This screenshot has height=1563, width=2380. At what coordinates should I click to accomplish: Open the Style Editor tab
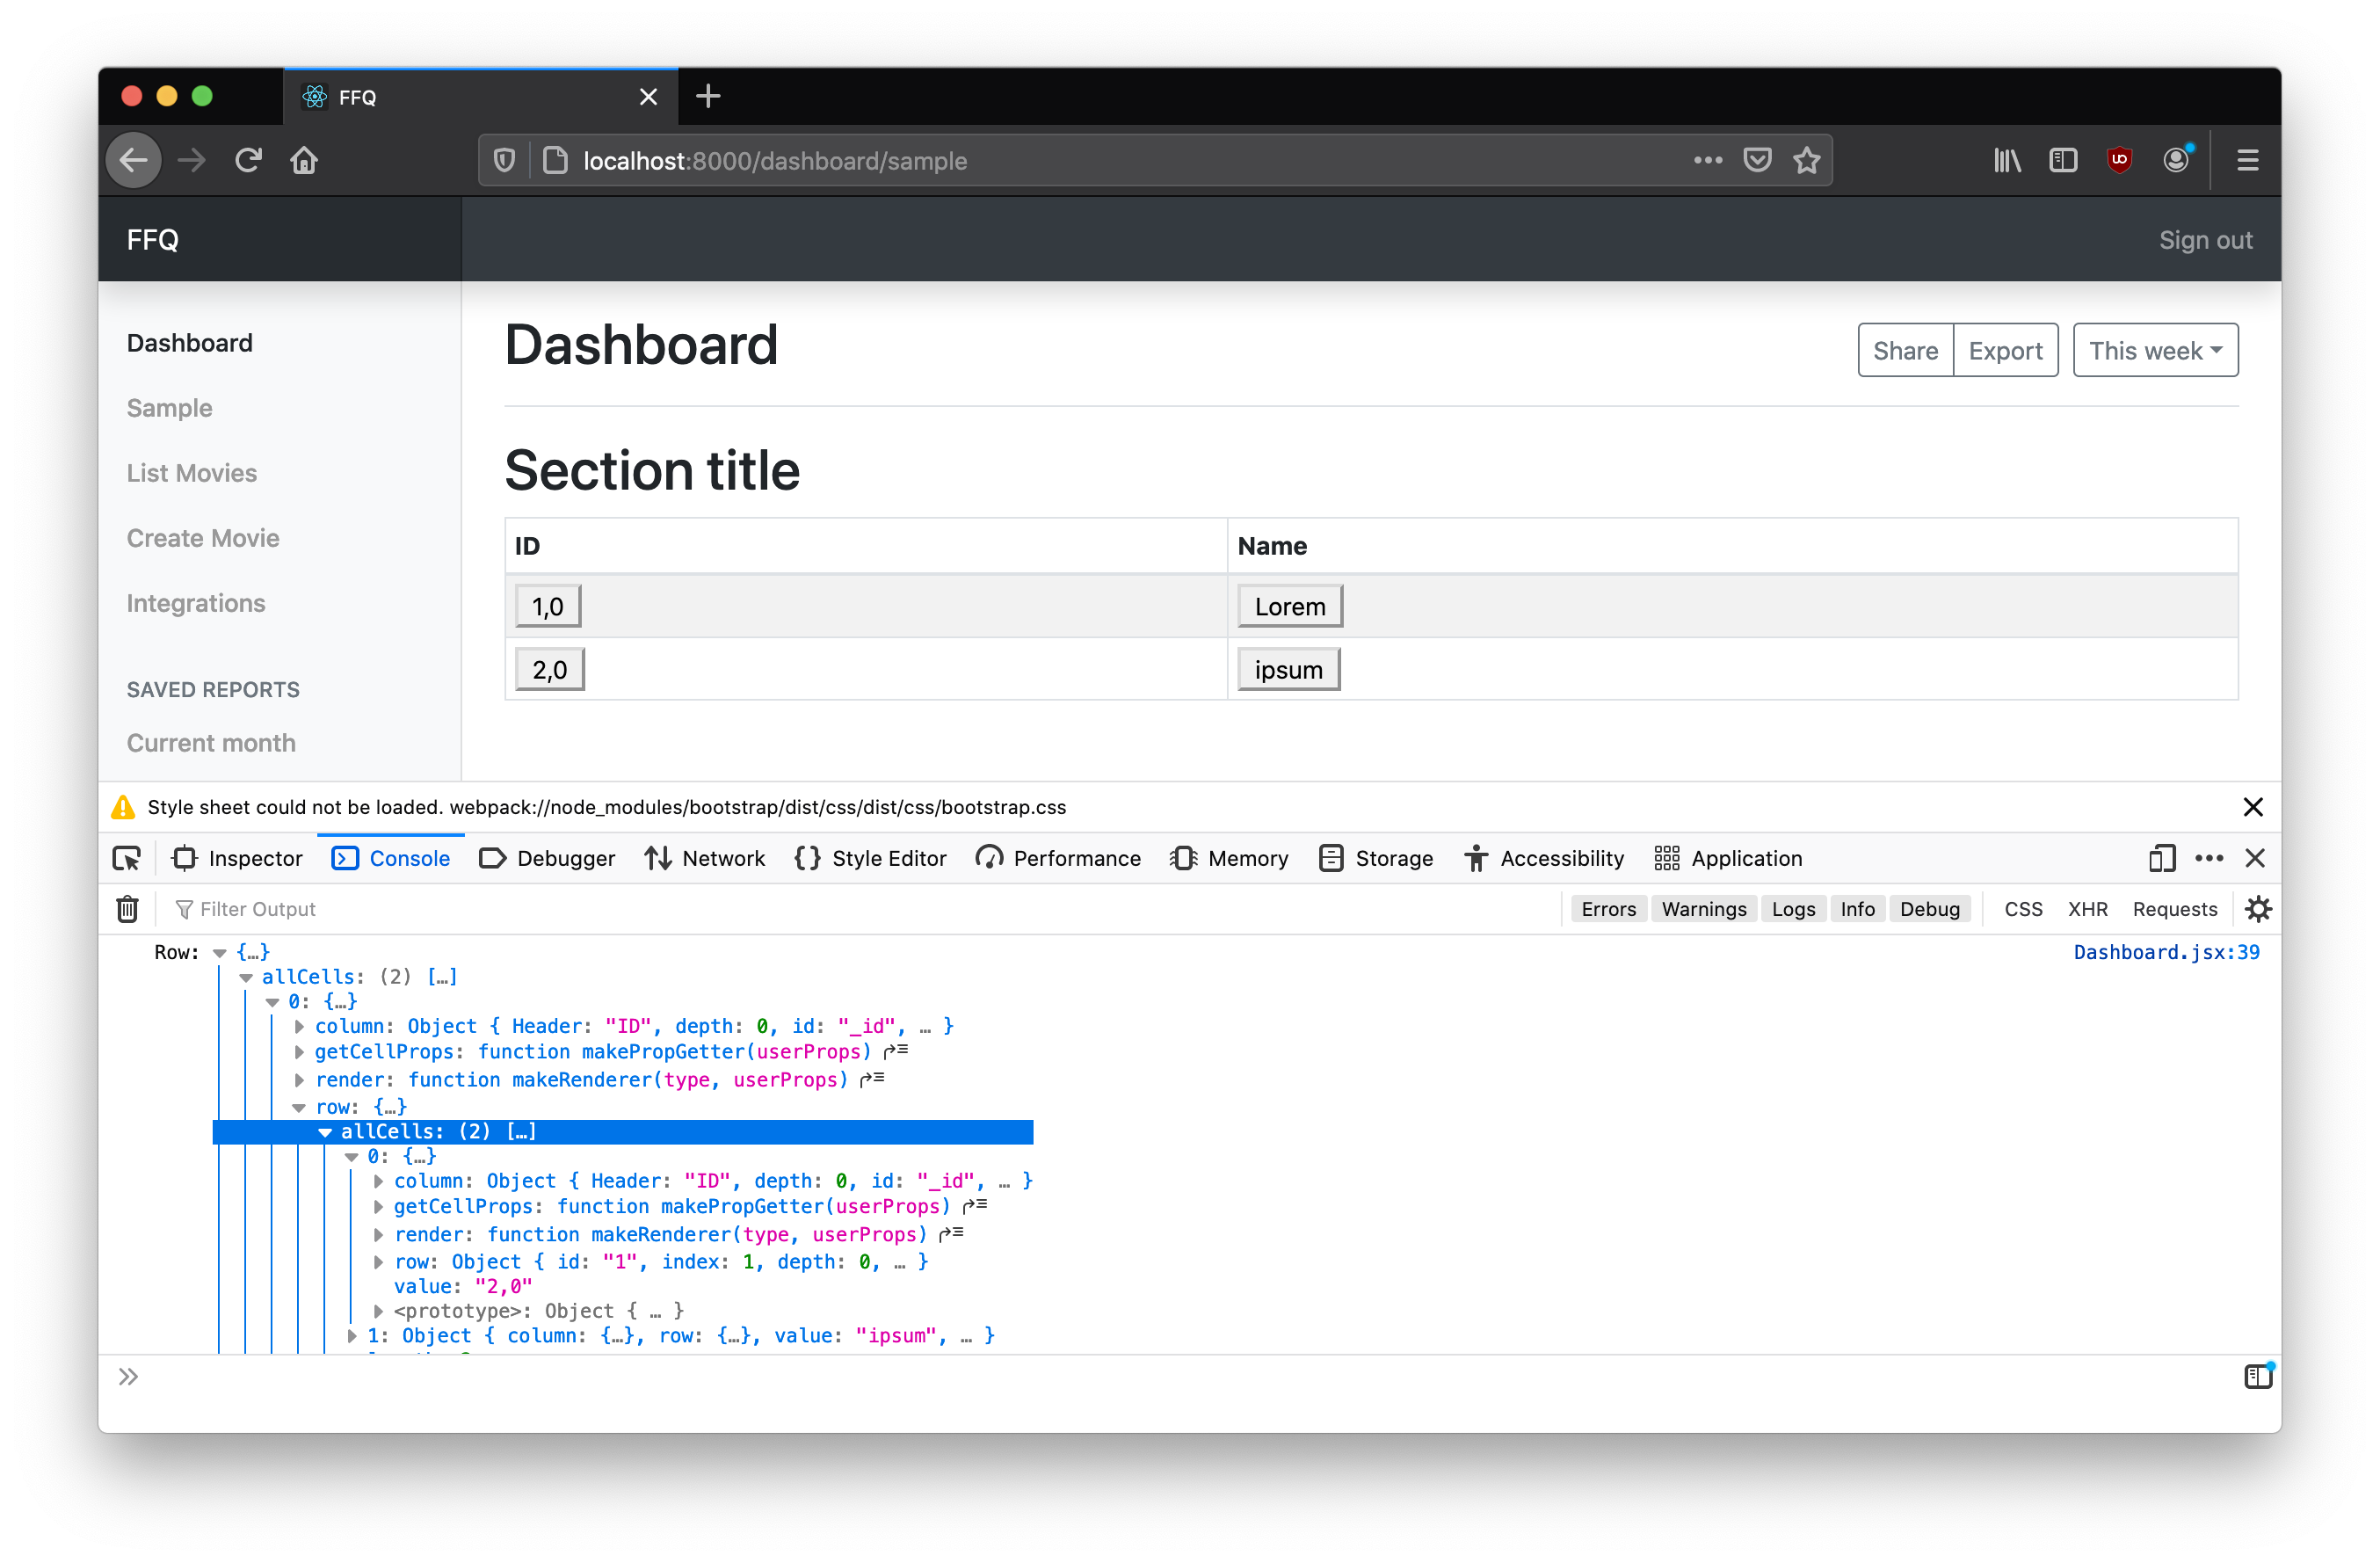point(870,858)
